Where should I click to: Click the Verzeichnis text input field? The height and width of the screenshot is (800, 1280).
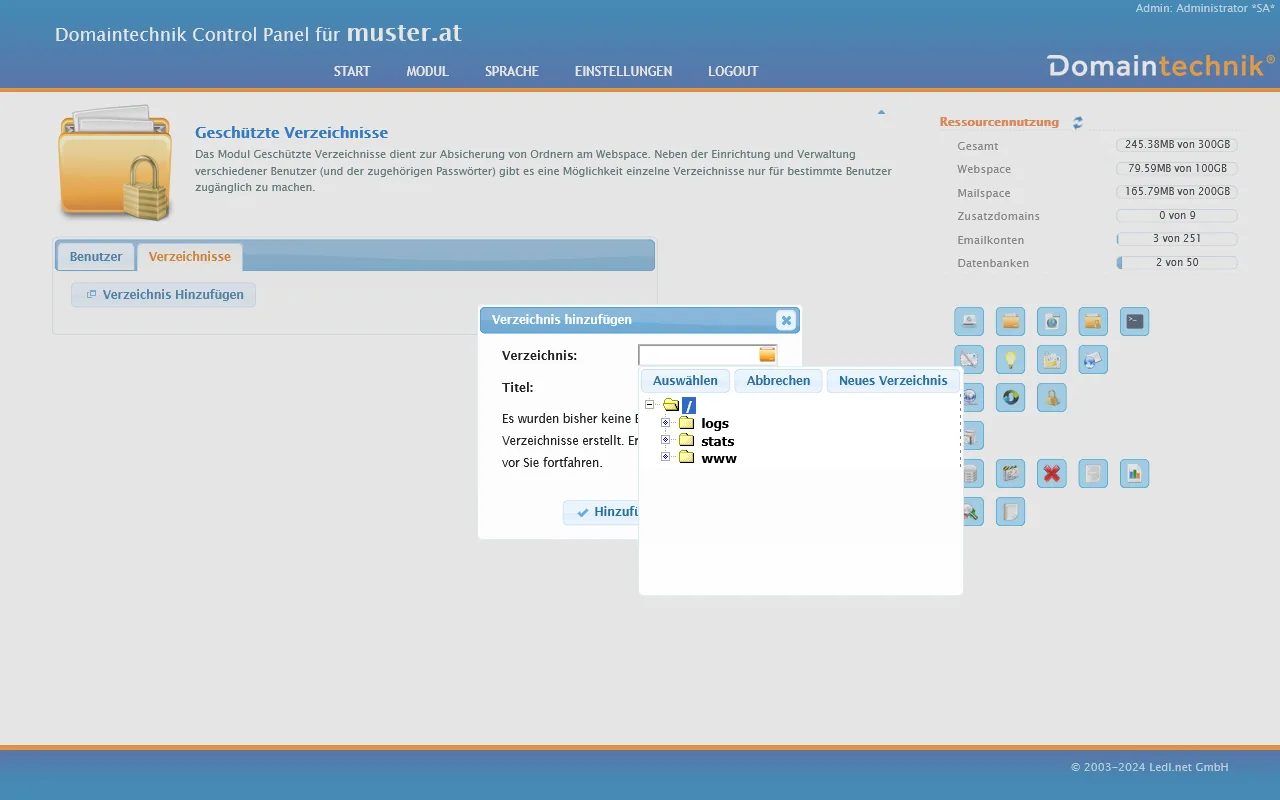pos(697,355)
